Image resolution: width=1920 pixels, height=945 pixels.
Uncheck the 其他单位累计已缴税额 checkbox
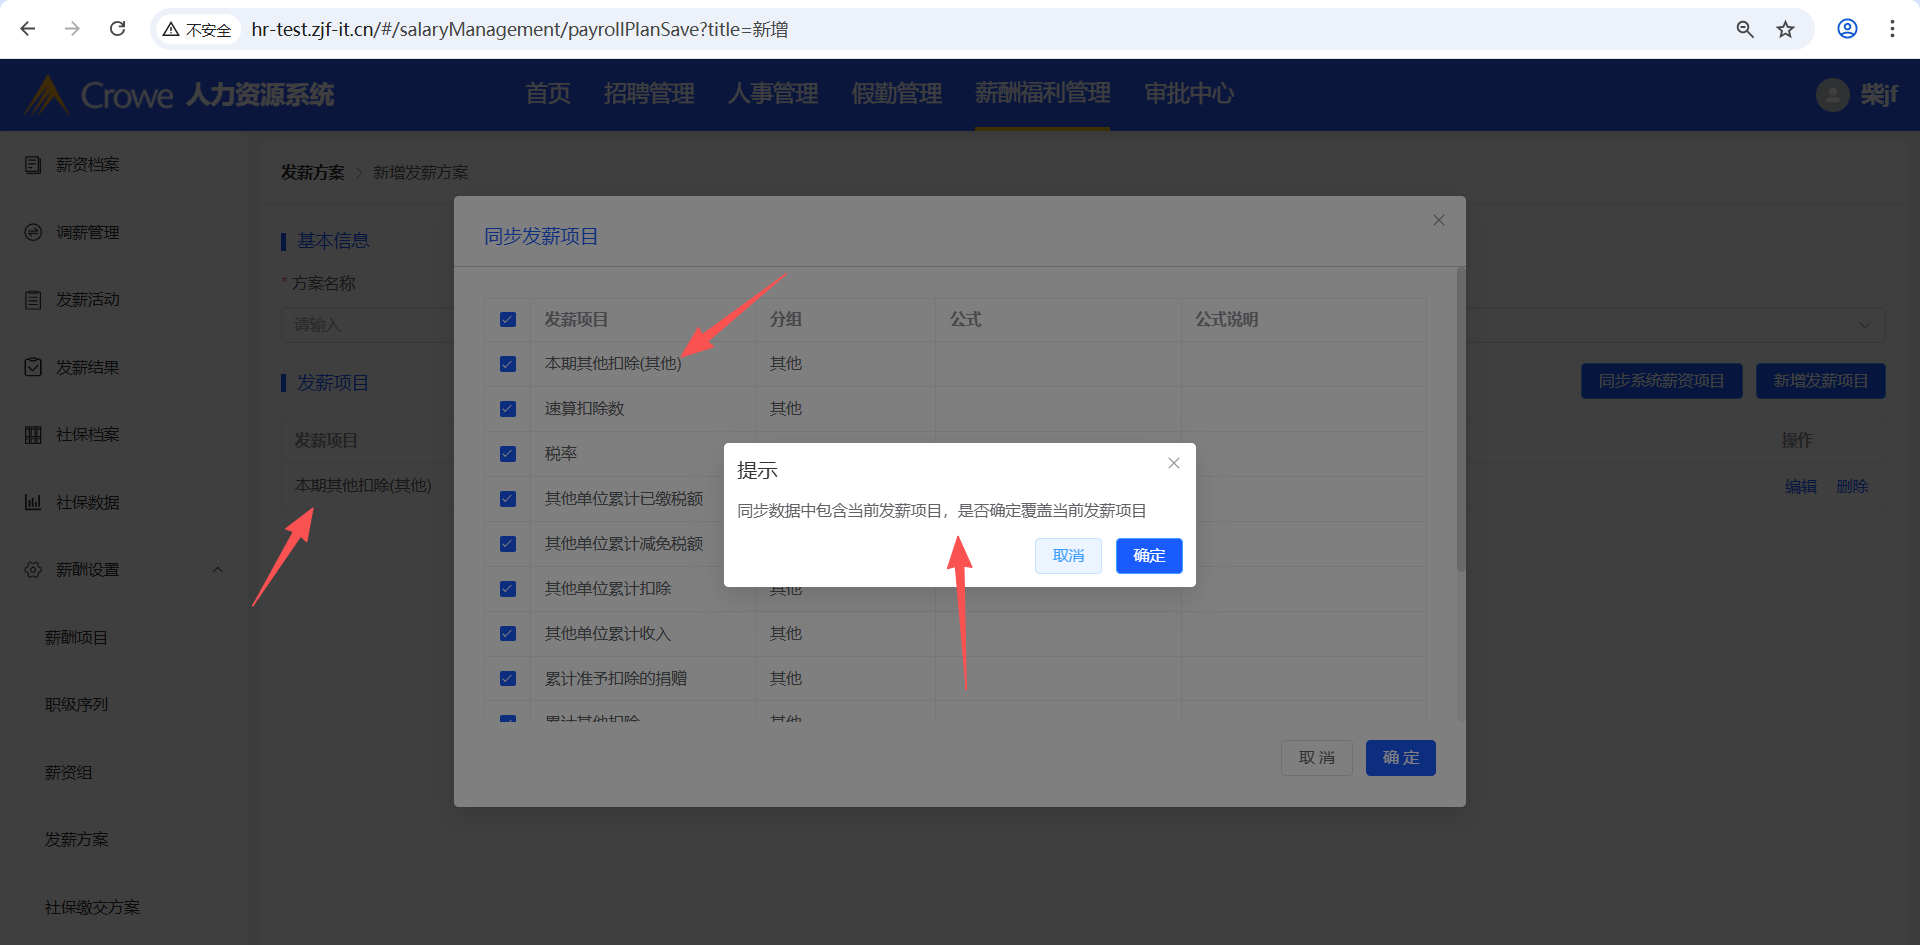(508, 499)
